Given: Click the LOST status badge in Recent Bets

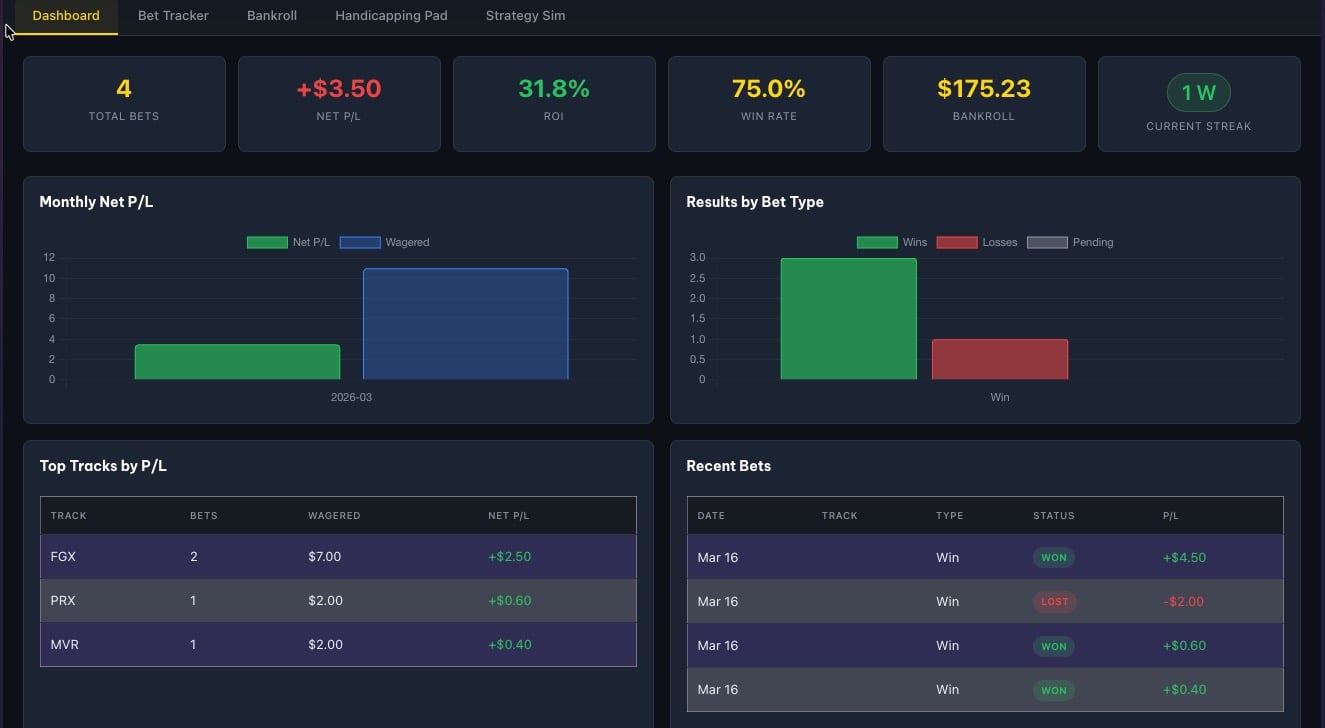Looking at the screenshot, I should (1054, 602).
